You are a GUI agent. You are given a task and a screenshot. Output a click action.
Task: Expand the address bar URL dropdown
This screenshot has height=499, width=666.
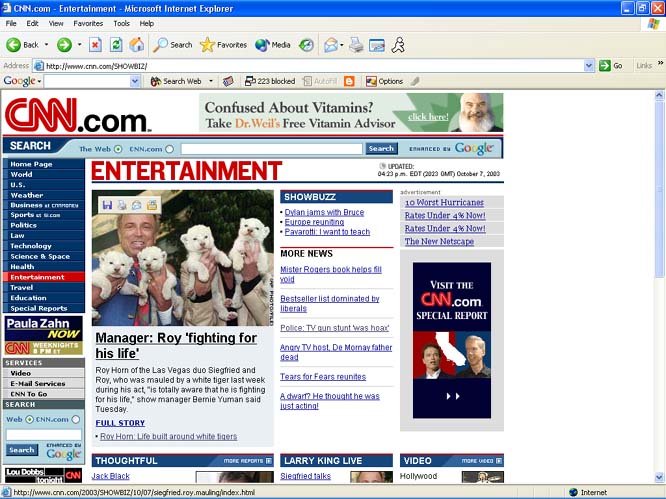(x=589, y=65)
